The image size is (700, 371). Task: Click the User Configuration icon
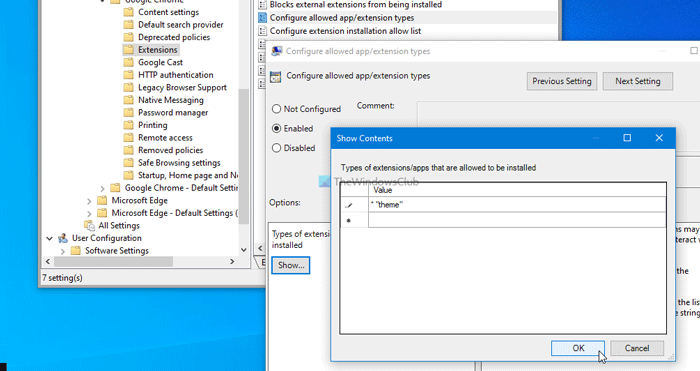pos(63,238)
